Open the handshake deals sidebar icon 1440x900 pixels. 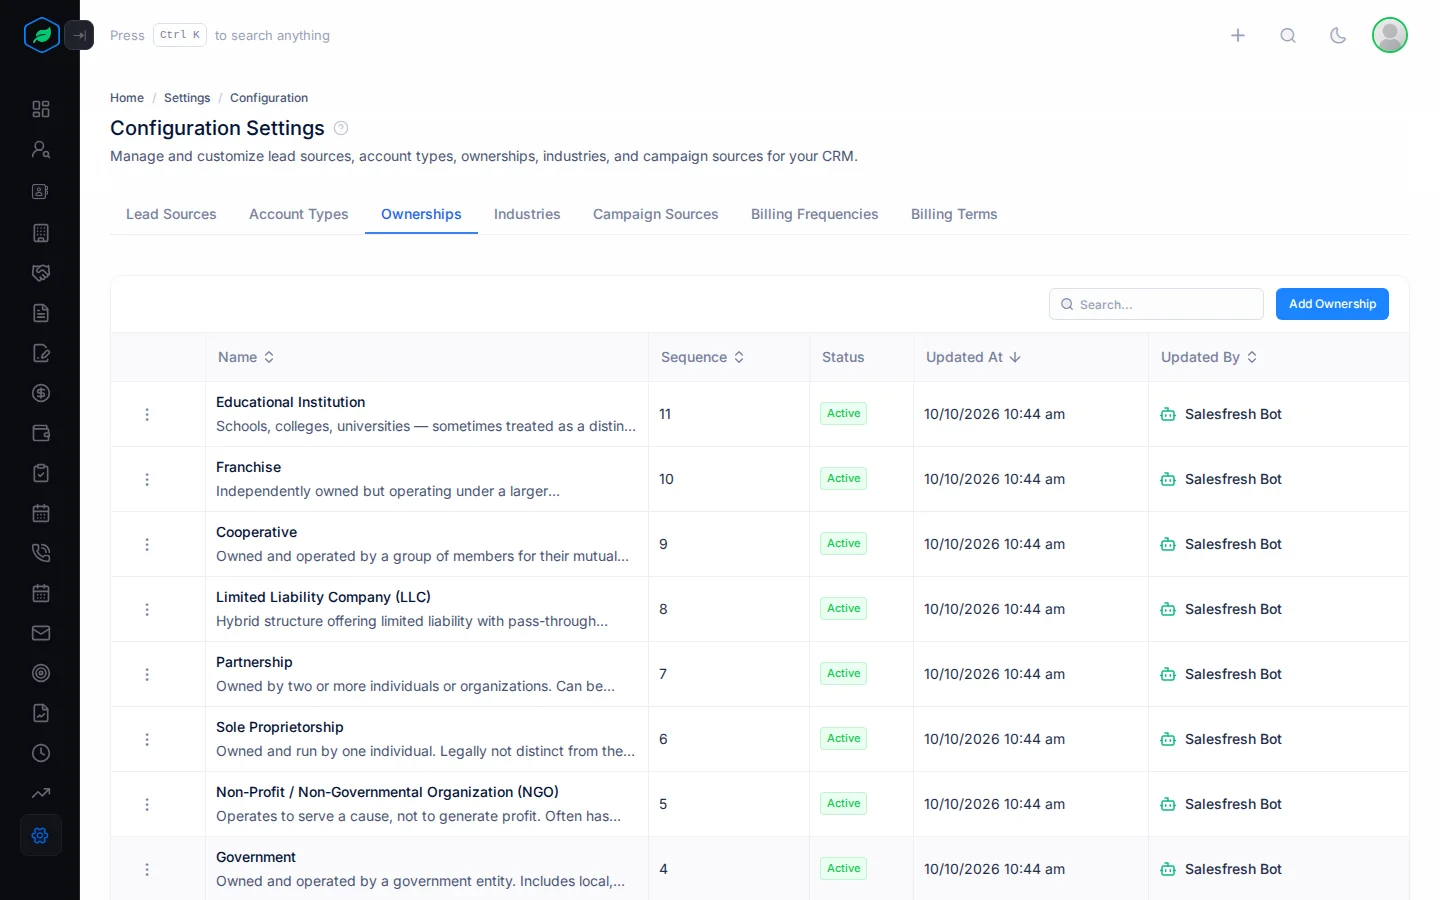coord(41,273)
